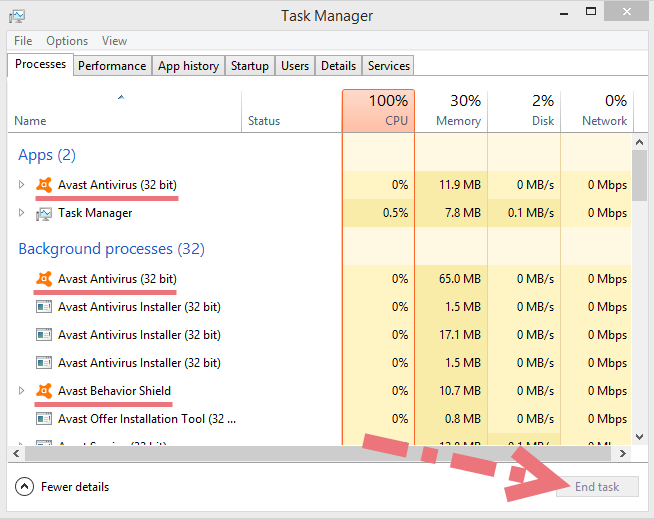Click the Fewer details circular arrow icon

tap(24, 486)
